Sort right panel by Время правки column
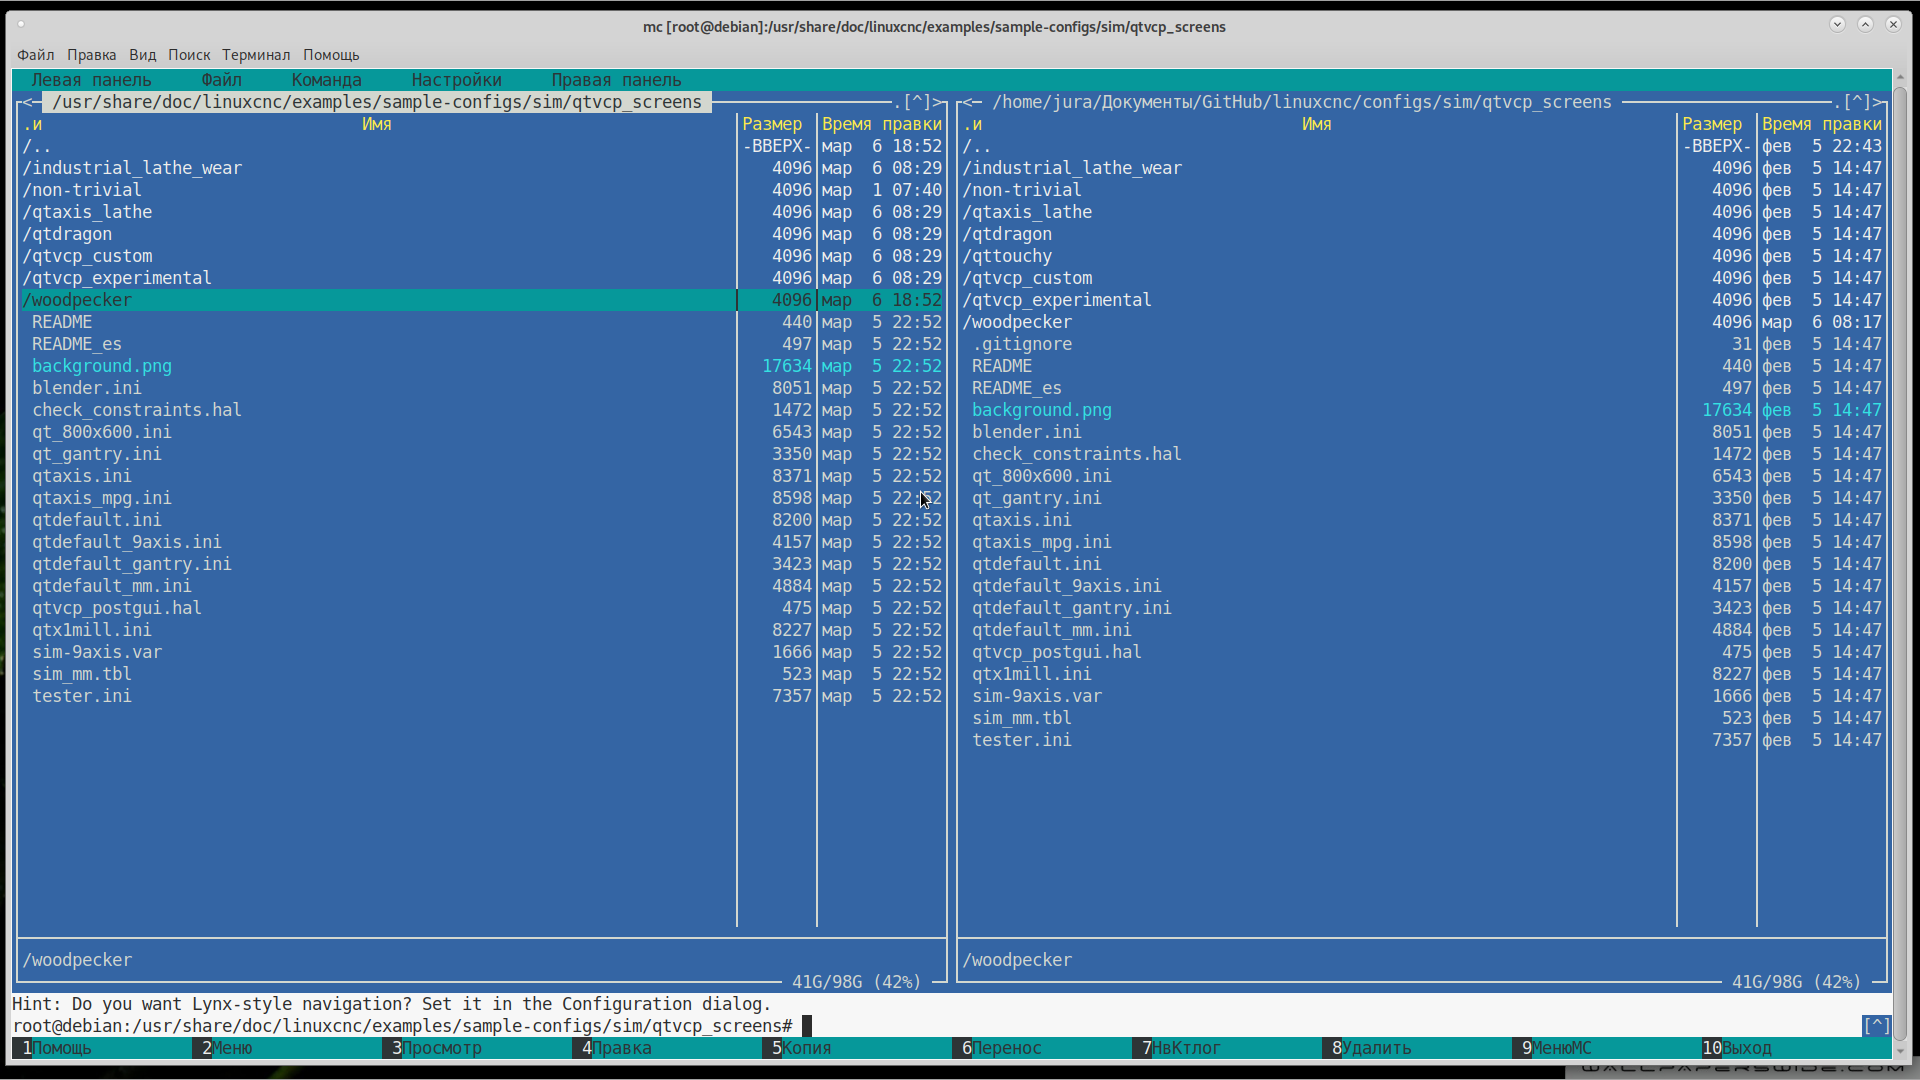This screenshot has height=1080, width=1920. click(1821, 124)
